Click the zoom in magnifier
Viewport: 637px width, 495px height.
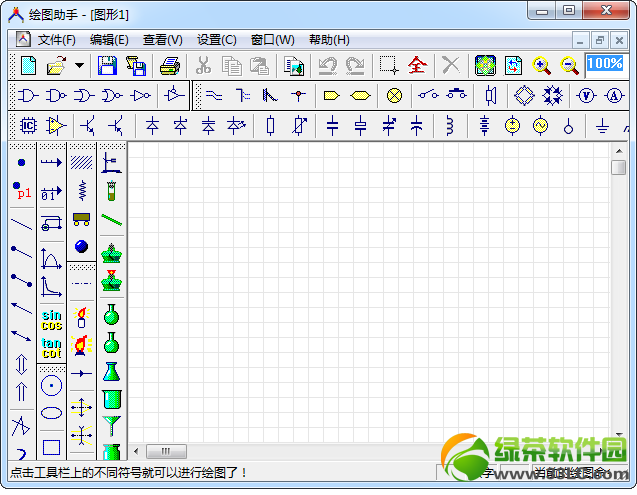542,65
